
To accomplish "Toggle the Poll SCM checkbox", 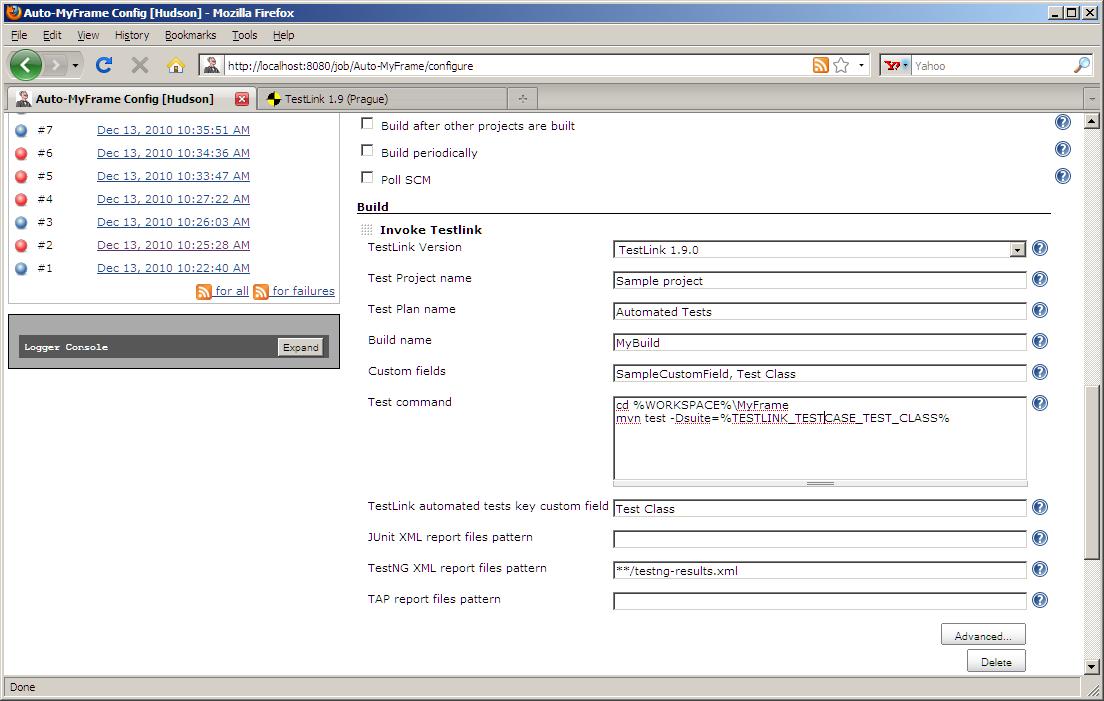I will 367,178.
